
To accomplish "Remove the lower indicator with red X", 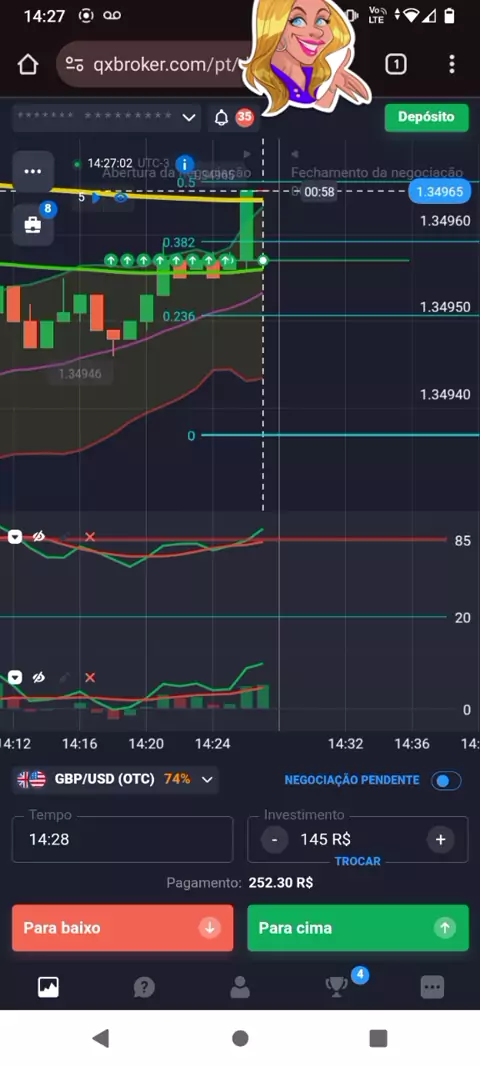I will click(90, 677).
